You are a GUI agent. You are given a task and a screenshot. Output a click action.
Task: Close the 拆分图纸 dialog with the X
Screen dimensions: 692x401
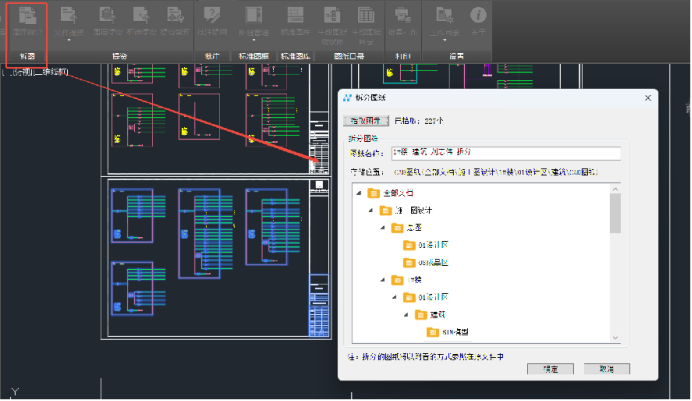click(x=646, y=97)
